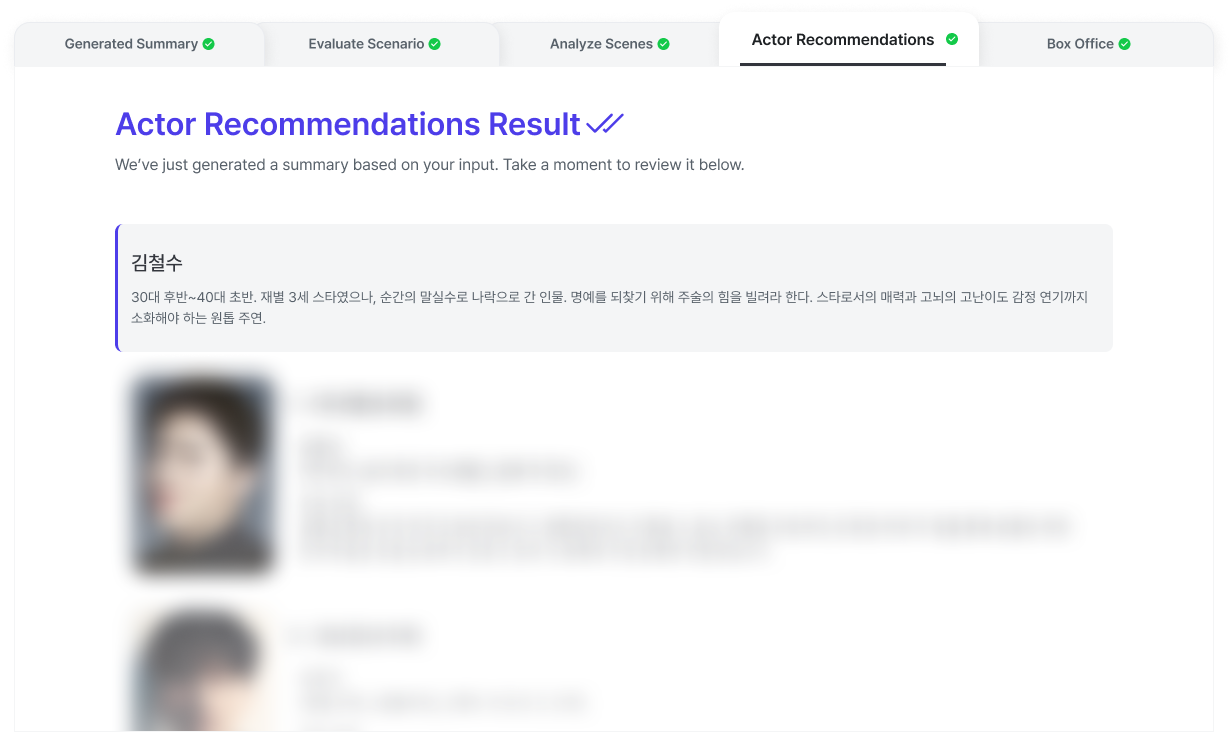Click the green check icon beside Analyze Scenes
Screen dimensions: 1232x732
coord(664,44)
